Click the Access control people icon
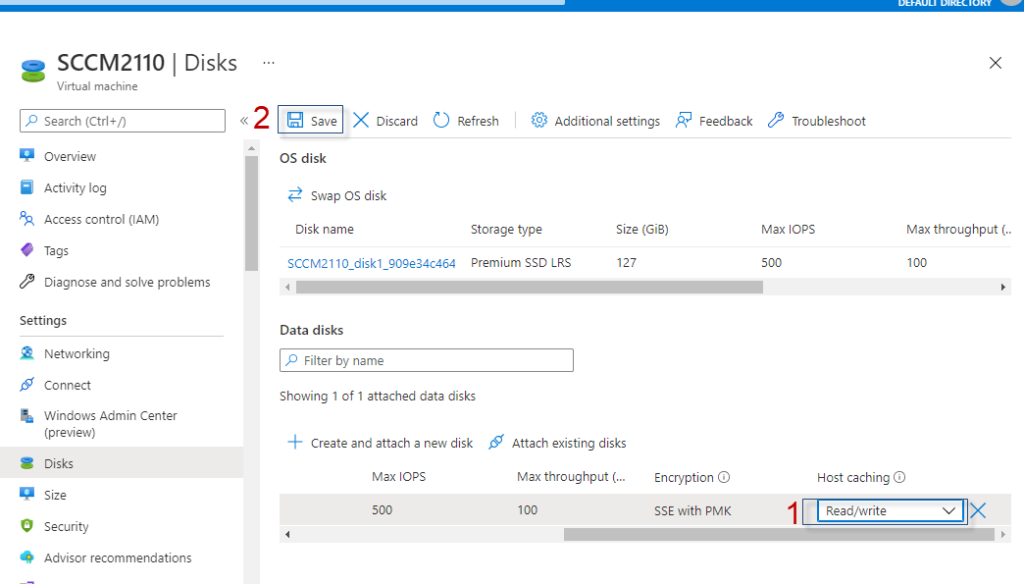 point(27,218)
